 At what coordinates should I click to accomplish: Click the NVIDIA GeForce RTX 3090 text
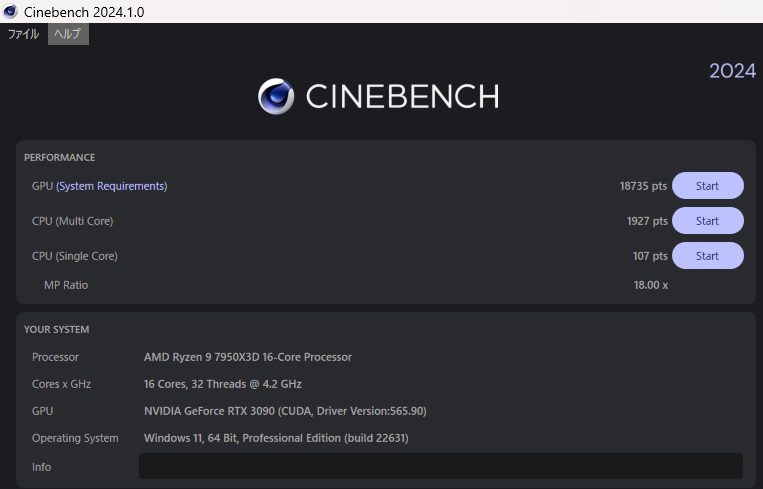point(285,411)
